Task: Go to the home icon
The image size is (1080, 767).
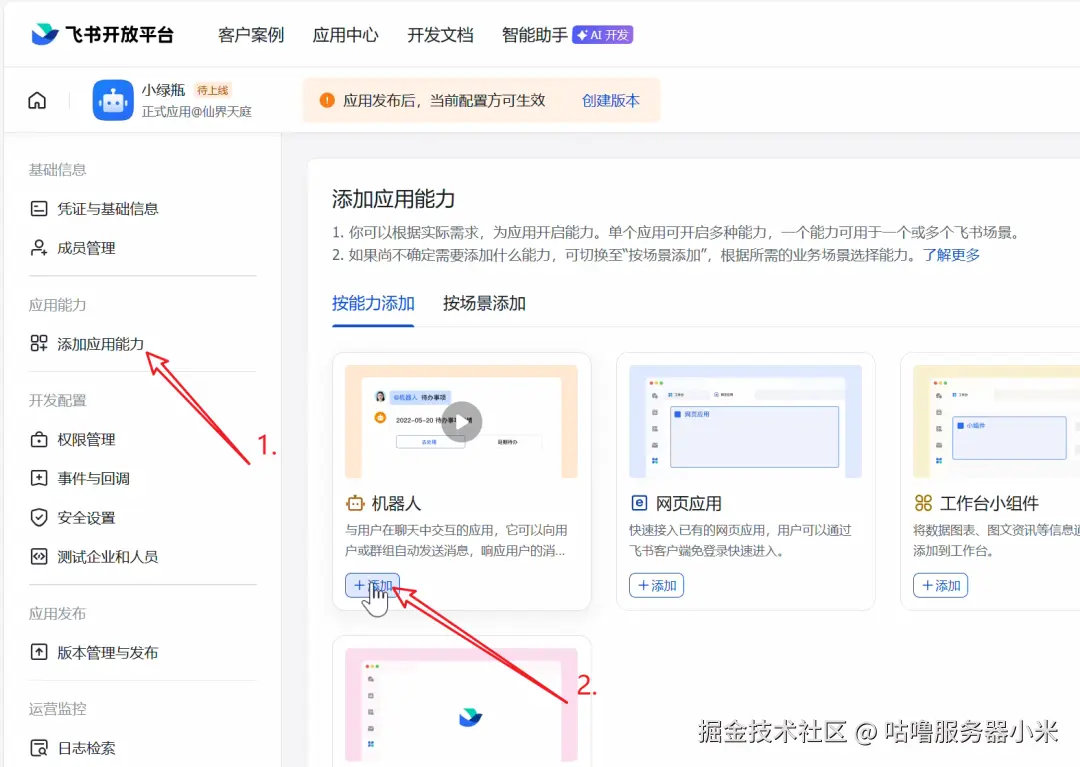Action: (37, 101)
